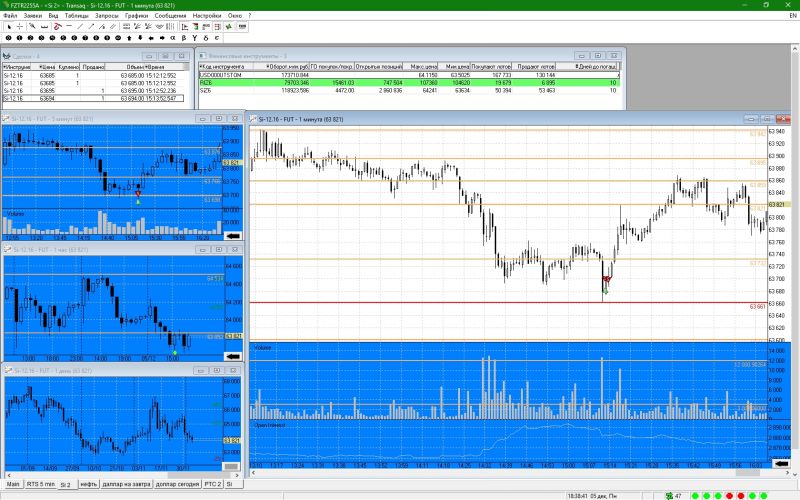Switch to the RTS 5 min tab

40,484
